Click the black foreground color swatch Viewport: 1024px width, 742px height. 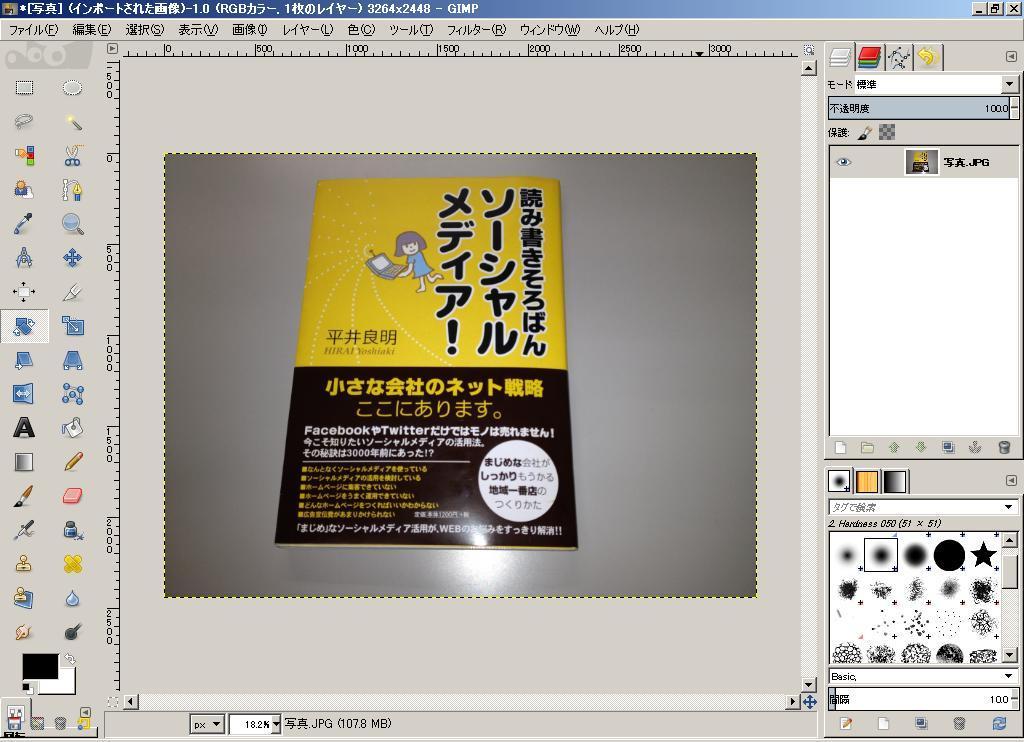[x=38, y=666]
